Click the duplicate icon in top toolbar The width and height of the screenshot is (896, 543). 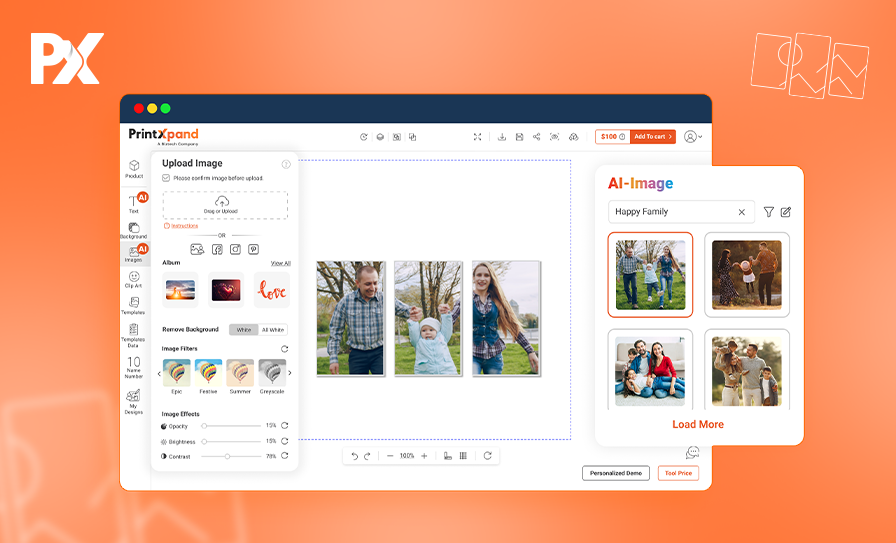pos(413,137)
